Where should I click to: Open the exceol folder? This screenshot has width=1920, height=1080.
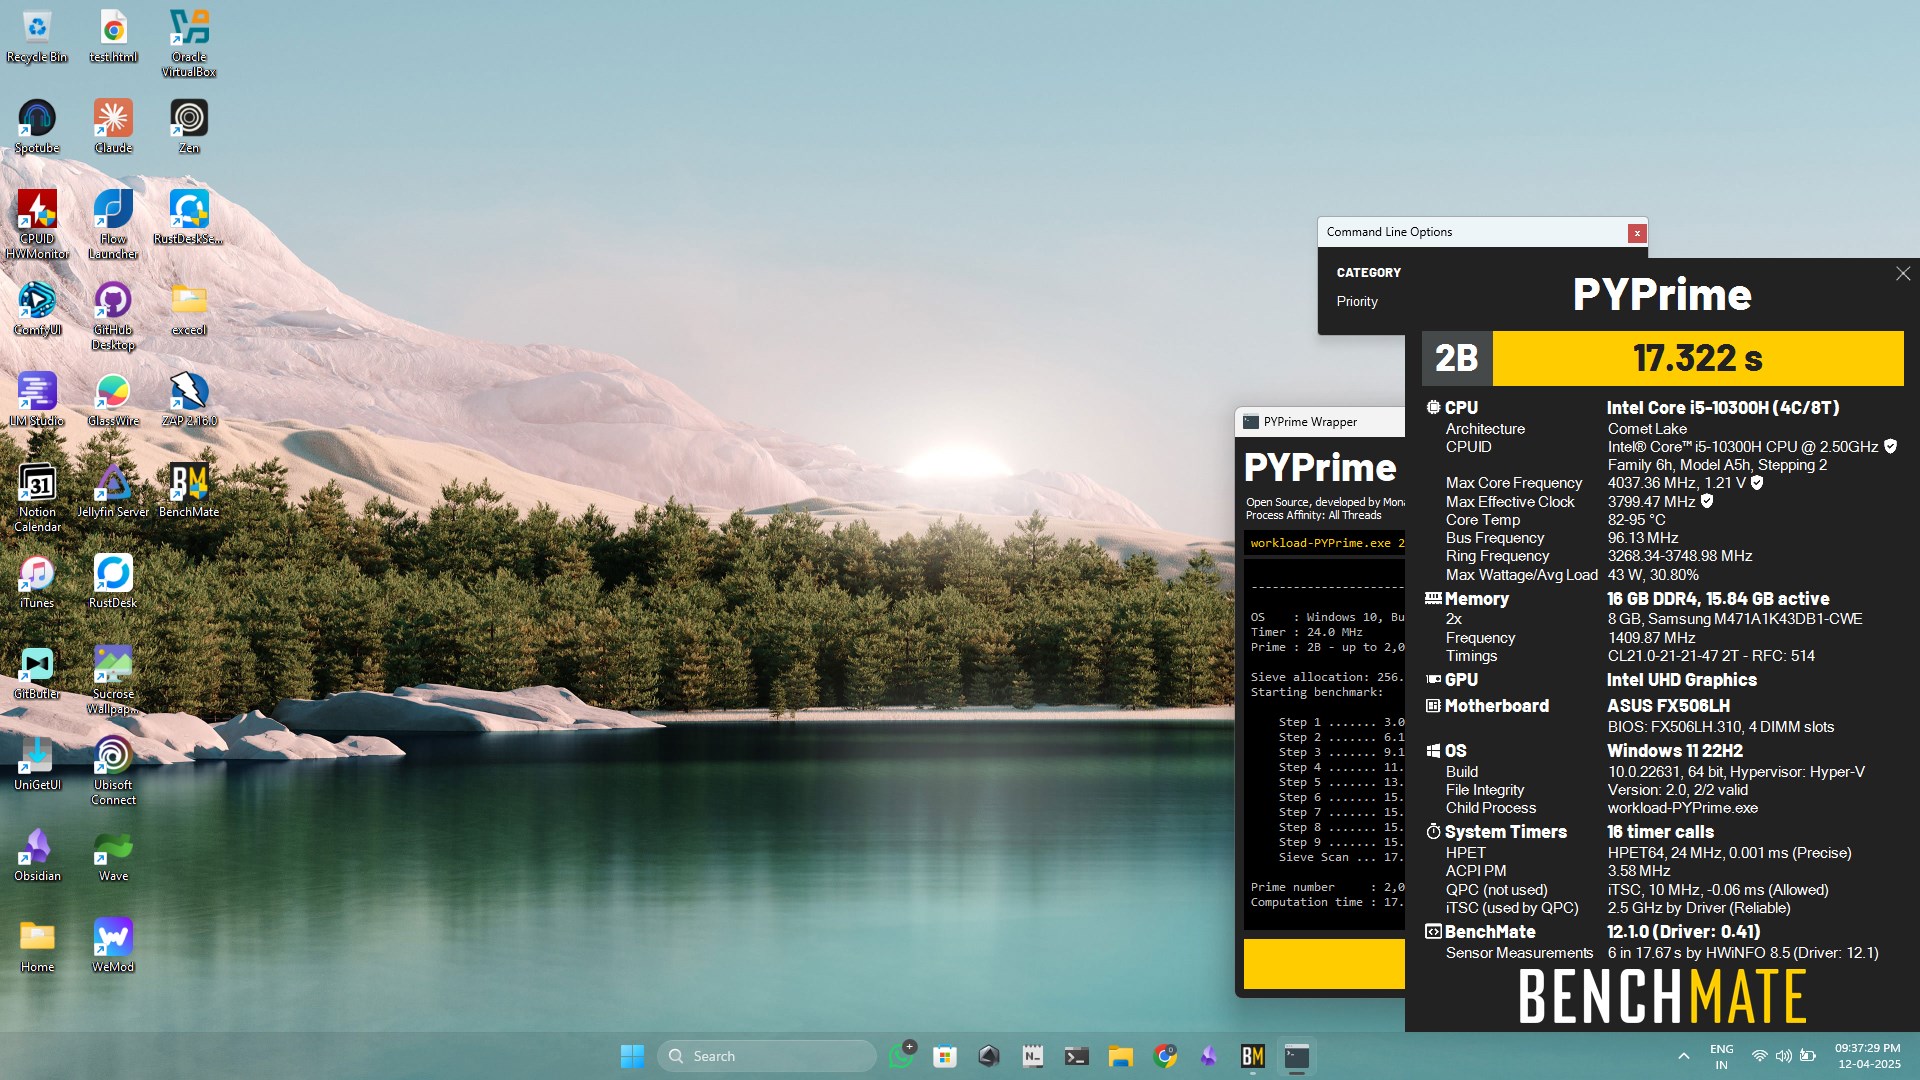(189, 309)
